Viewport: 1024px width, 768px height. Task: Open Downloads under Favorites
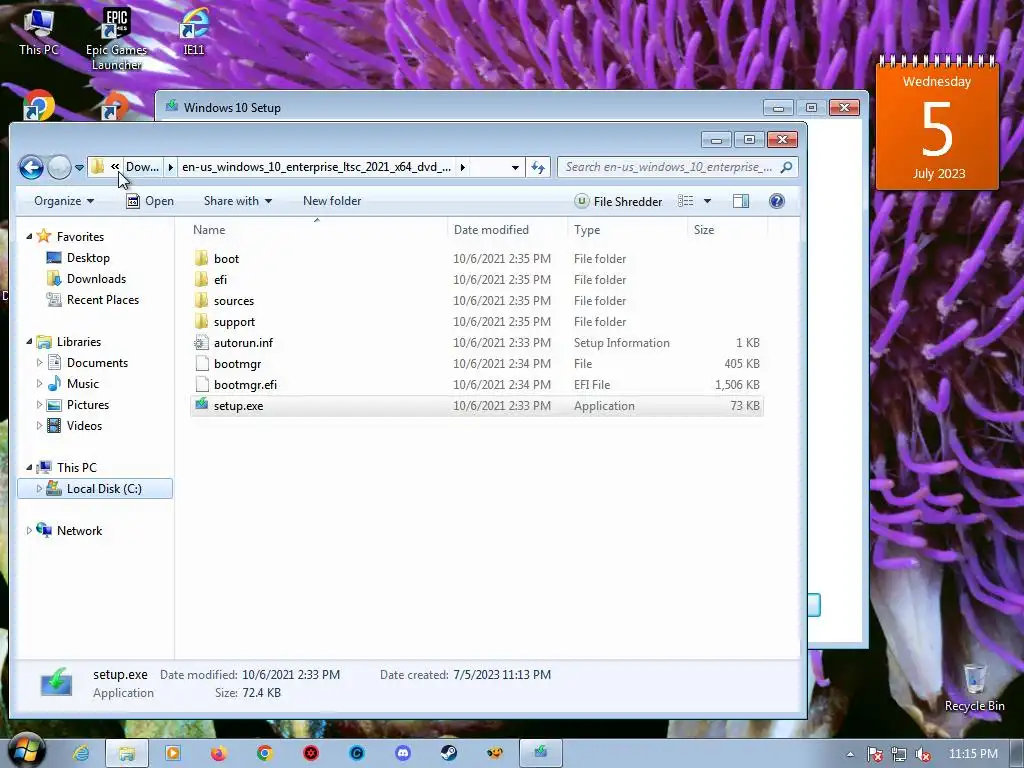(x=96, y=279)
